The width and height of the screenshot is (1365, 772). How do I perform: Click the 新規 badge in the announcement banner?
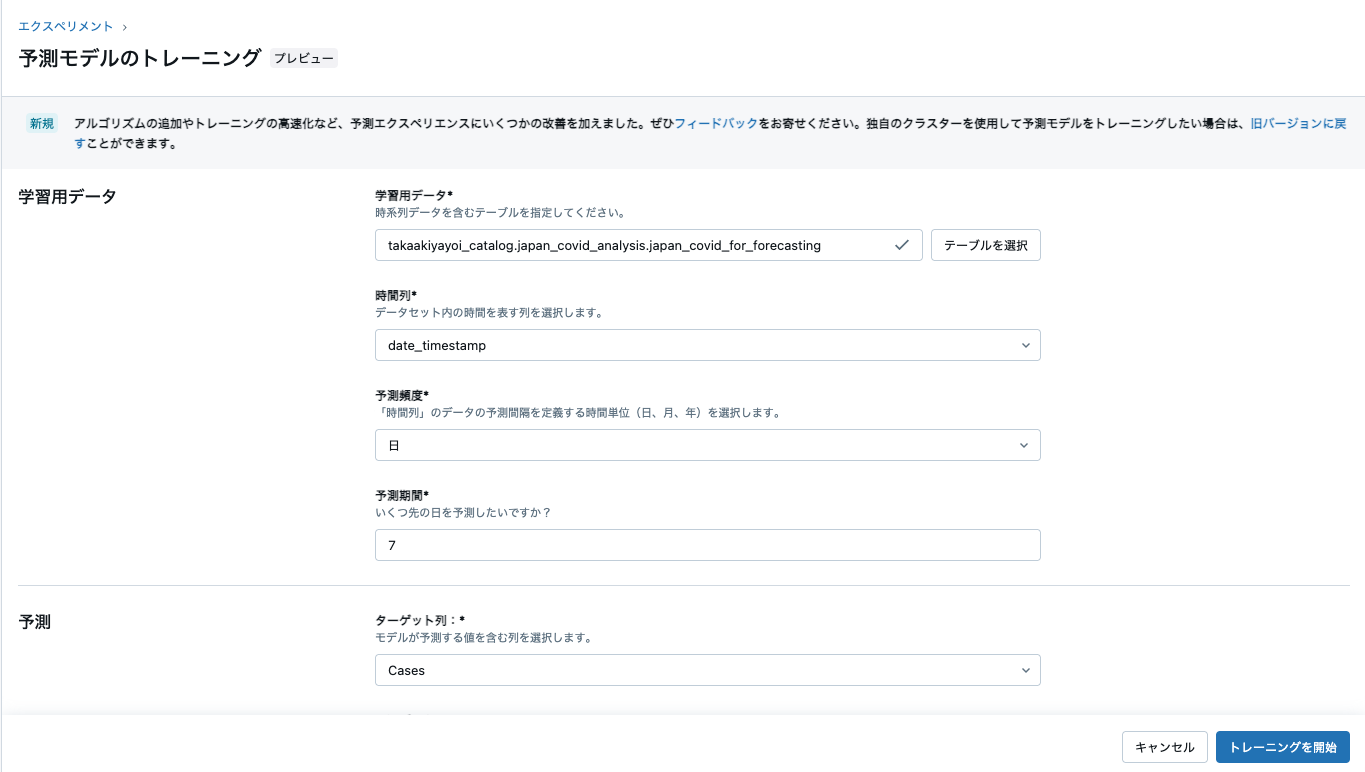point(40,123)
